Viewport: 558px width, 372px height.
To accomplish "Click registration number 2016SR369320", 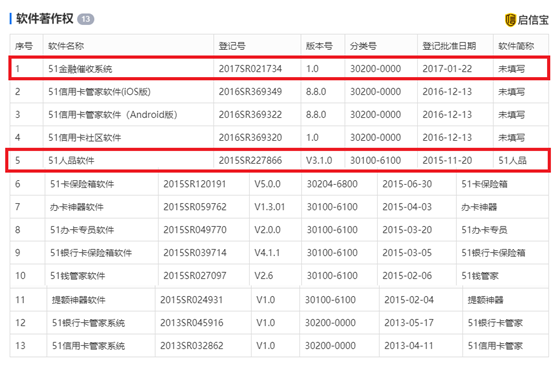I will (x=250, y=137).
